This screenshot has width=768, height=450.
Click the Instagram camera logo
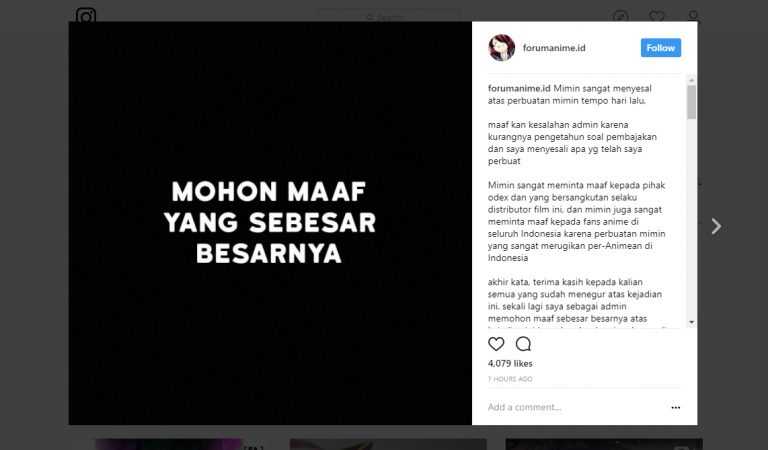click(86, 16)
